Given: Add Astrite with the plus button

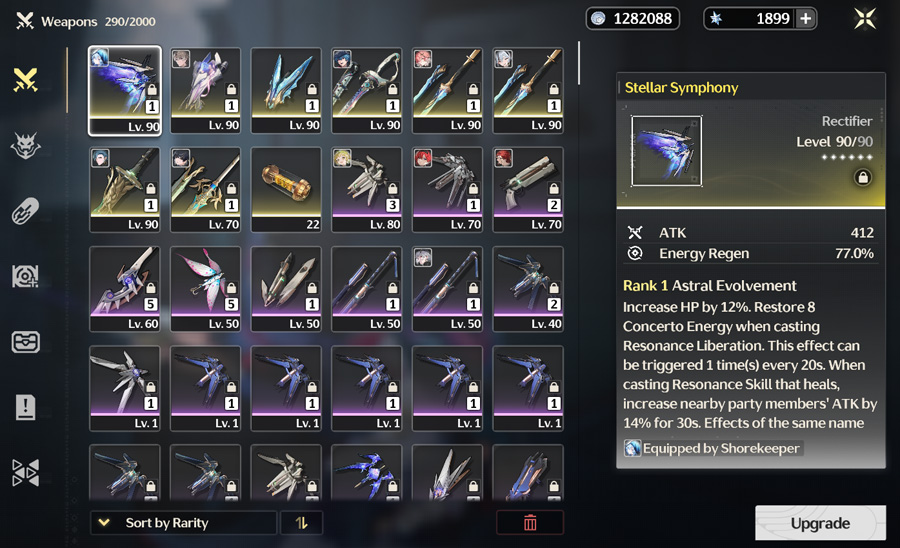Looking at the screenshot, I should (x=806, y=18).
